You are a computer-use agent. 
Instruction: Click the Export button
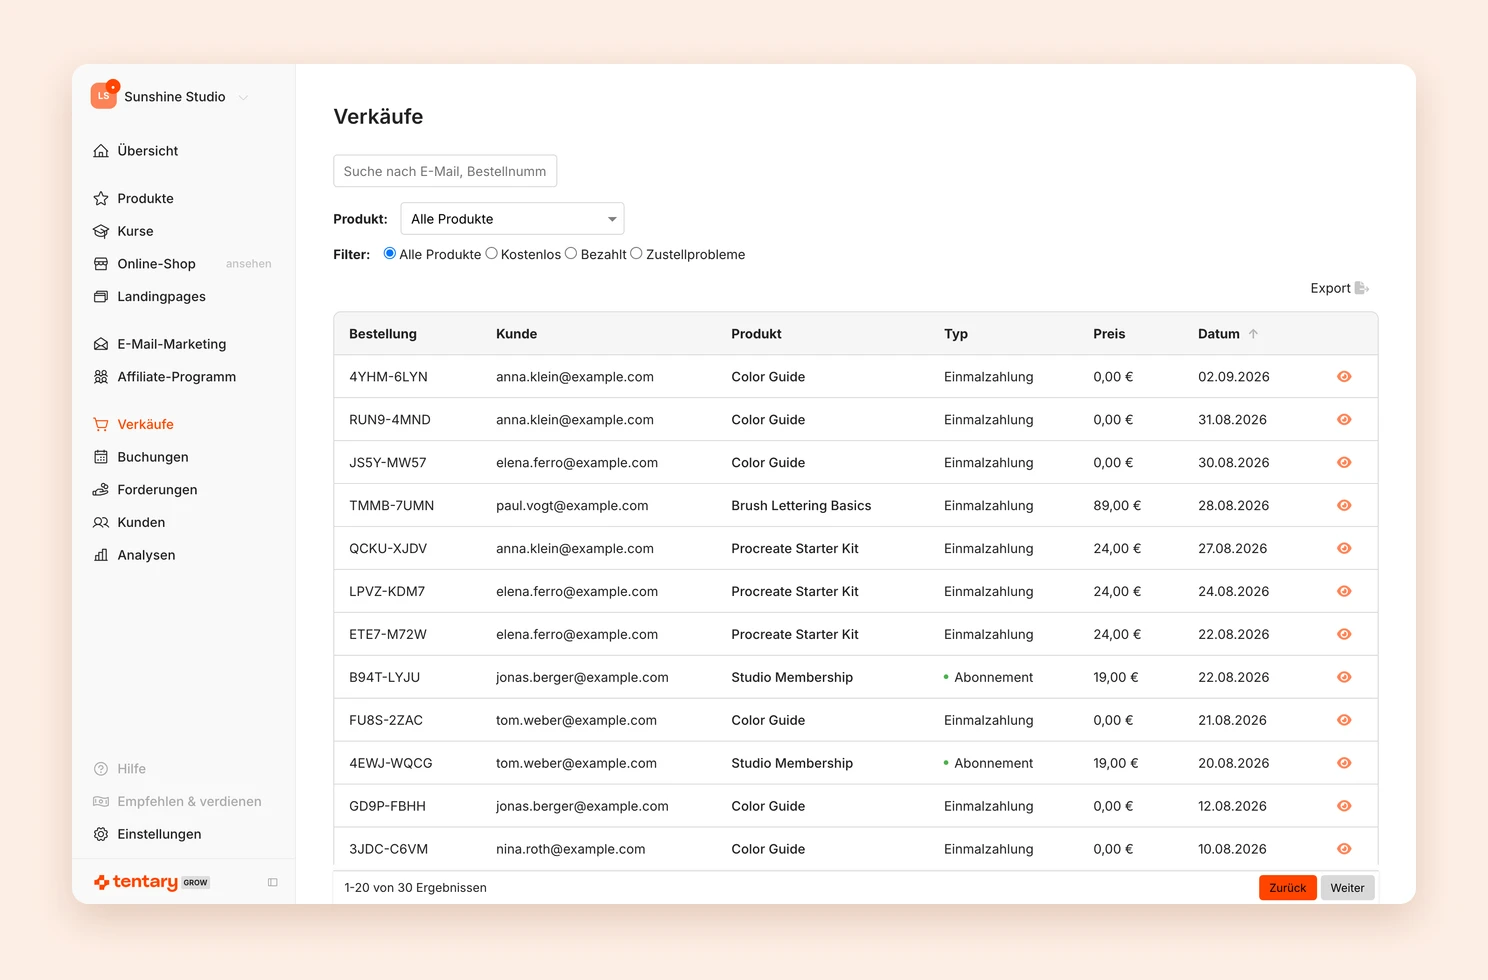1340,288
